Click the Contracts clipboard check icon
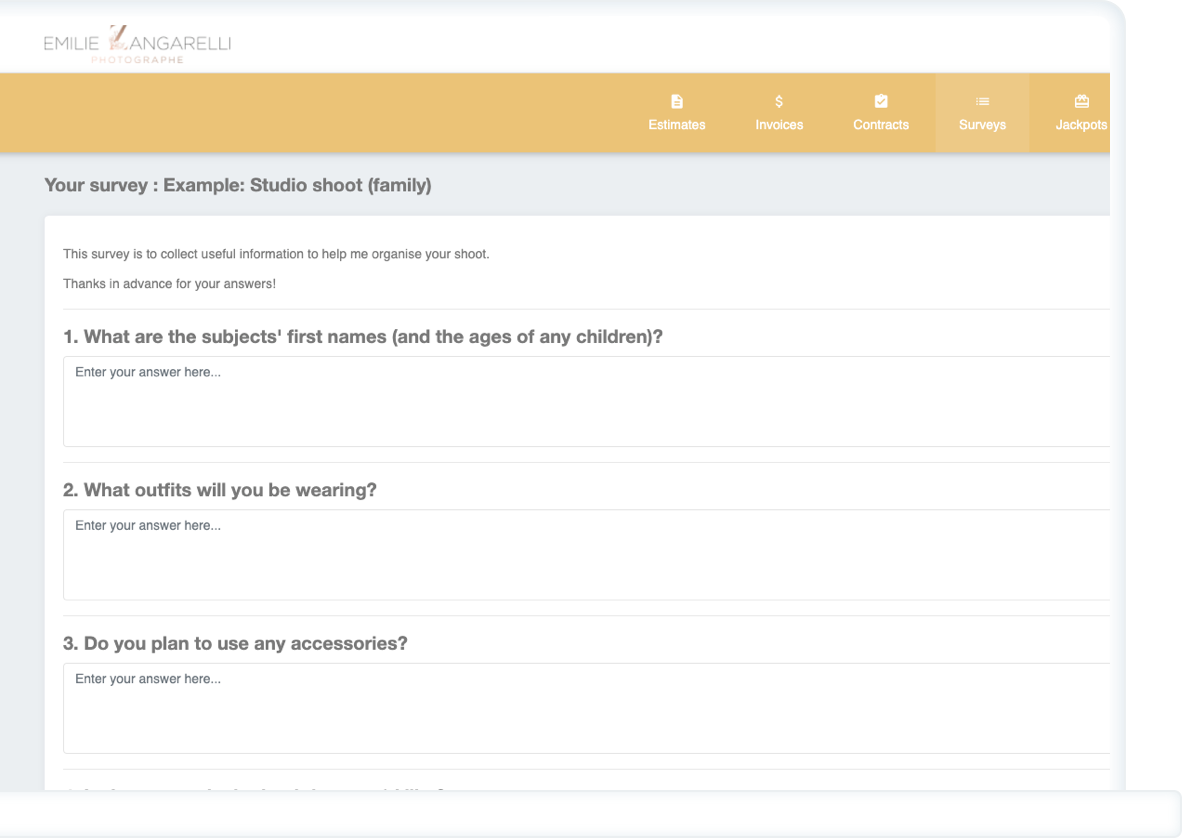Viewport: 1182px width, 838px height. [881, 101]
